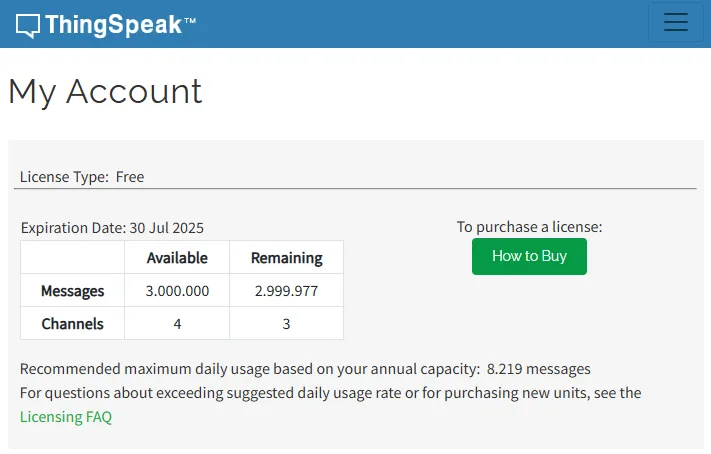
Task: Click the Free license type value
Action: [130, 177]
